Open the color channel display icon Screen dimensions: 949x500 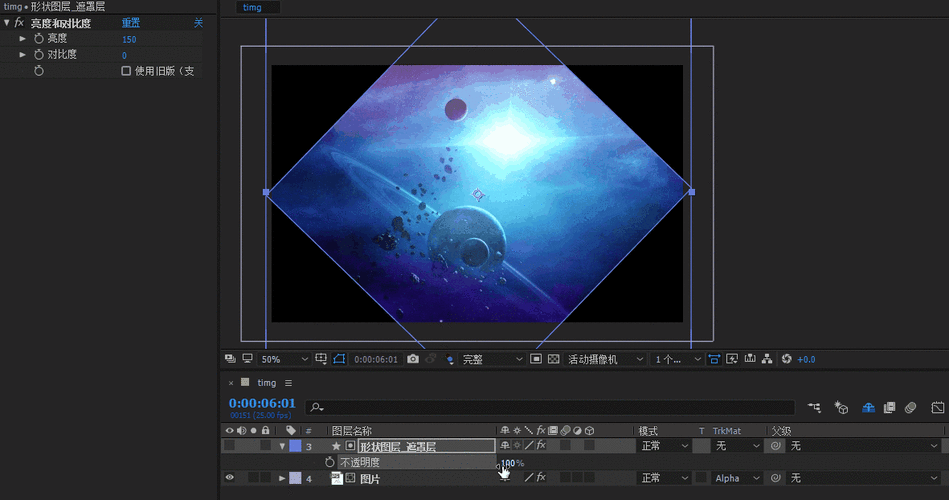pyautogui.click(x=449, y=360)
